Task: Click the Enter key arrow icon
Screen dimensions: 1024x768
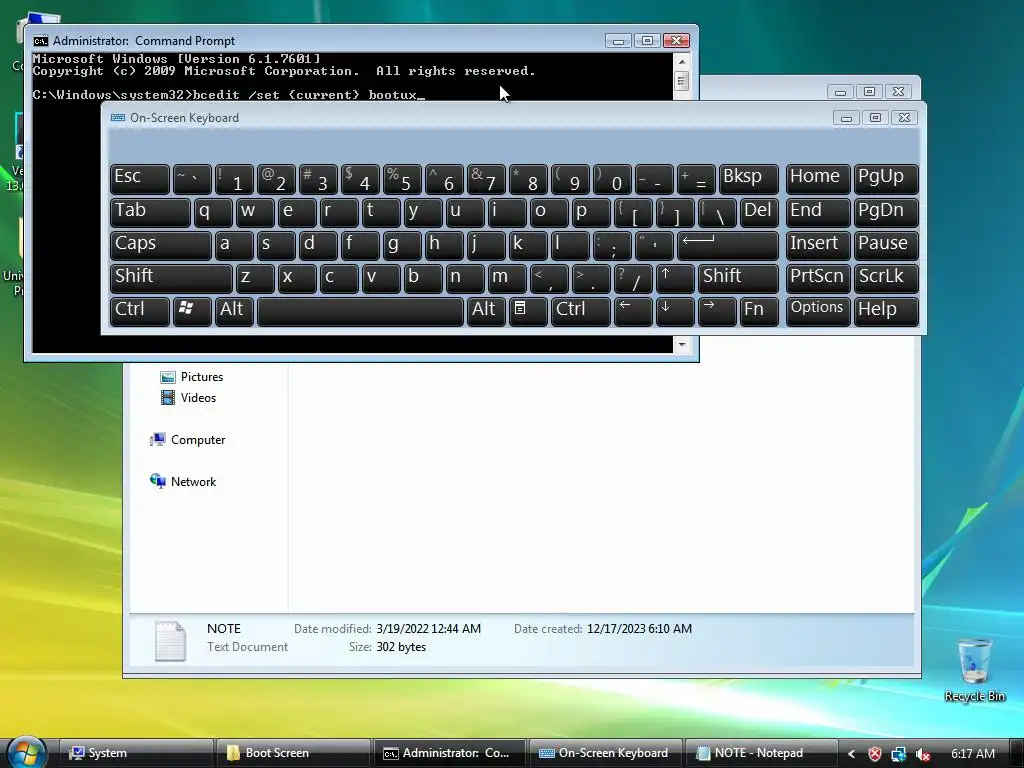Action: click(728, 245)
